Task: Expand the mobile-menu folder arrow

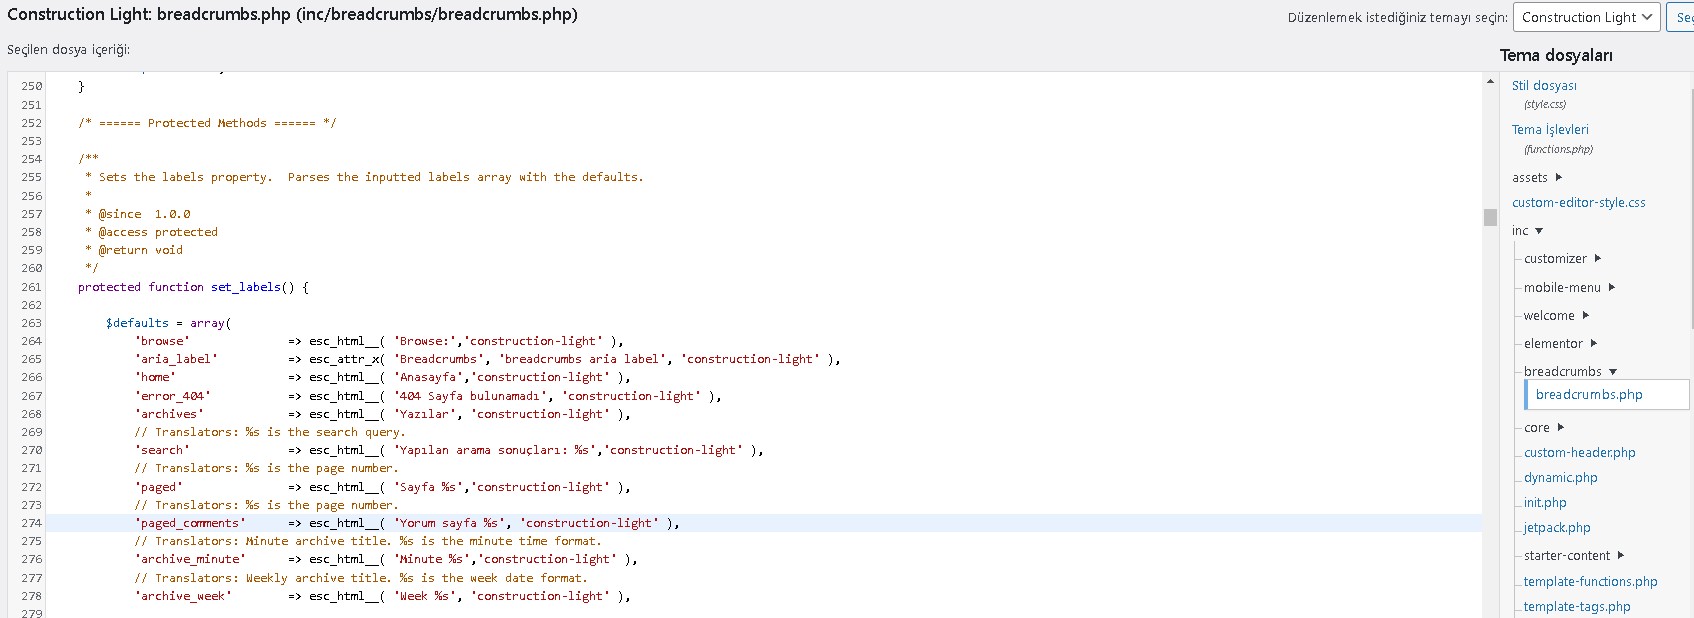Action: 1612,288
